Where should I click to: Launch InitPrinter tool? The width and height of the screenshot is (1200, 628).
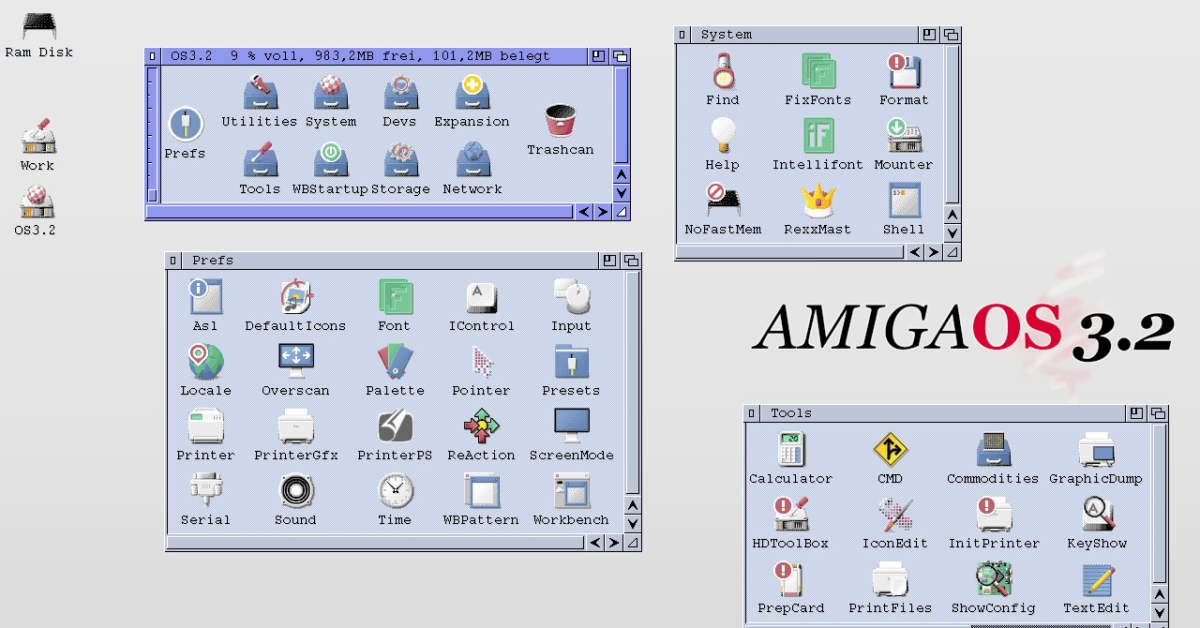coord(994,515)
